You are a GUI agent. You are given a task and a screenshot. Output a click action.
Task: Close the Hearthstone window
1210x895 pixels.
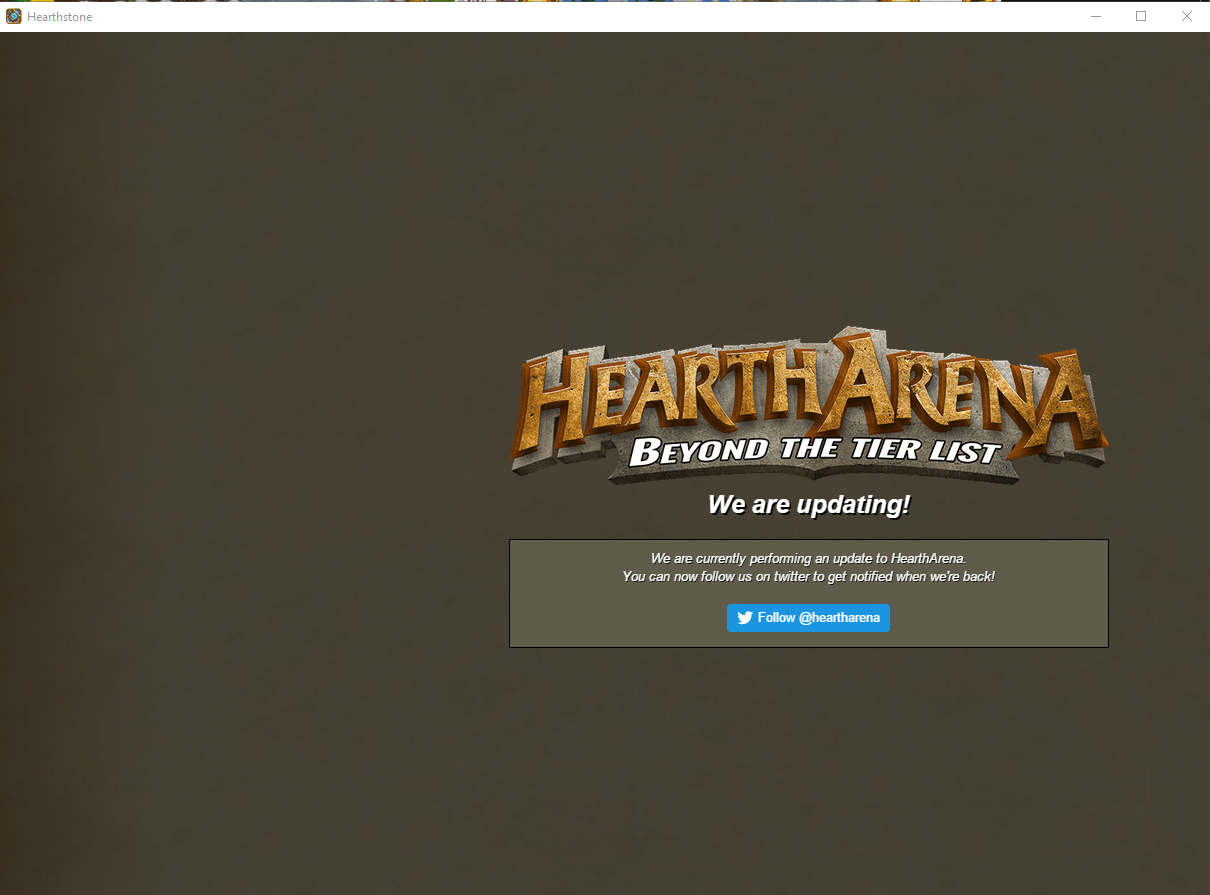click(x=1187, y=16)
